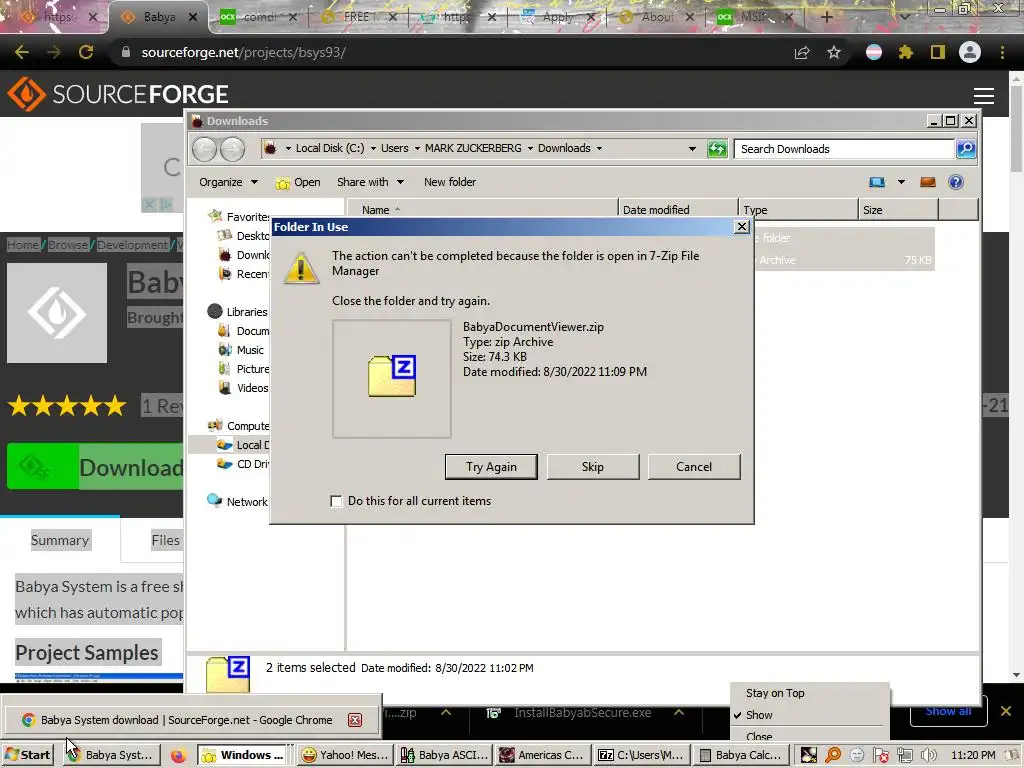Expand MARK ZUCKERBERG breadcrumb arrow
The width and height of the screenshot is (1024, 768).
click(x=530, y=149)
